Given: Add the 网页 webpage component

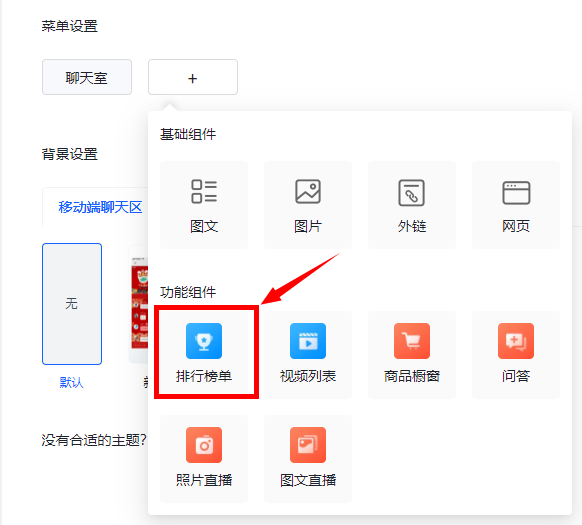Looking at the screenshot, I should pyautogui.click(x=516, y=205).
